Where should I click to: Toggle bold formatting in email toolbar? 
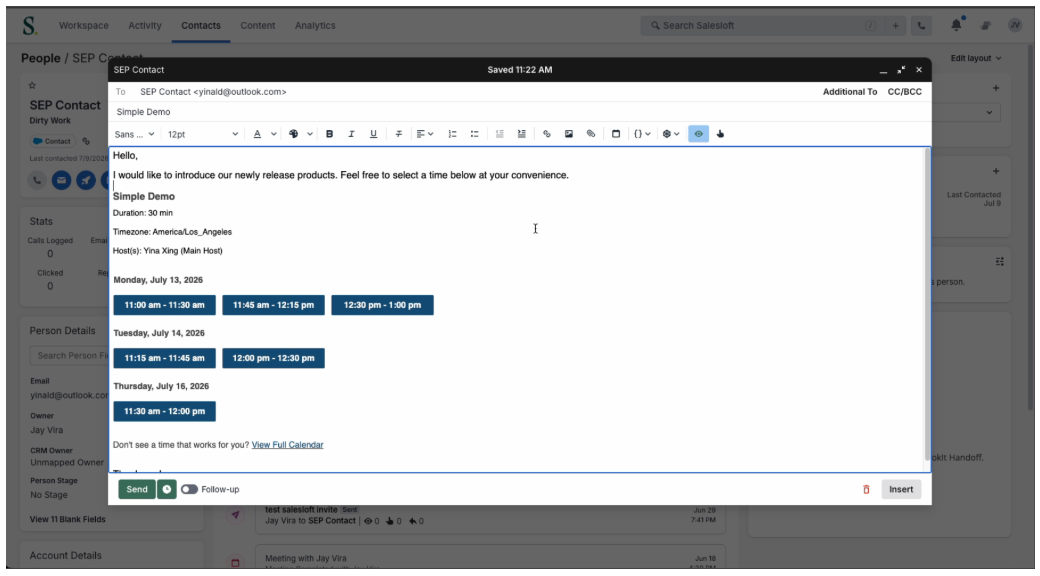click(329, 134)
